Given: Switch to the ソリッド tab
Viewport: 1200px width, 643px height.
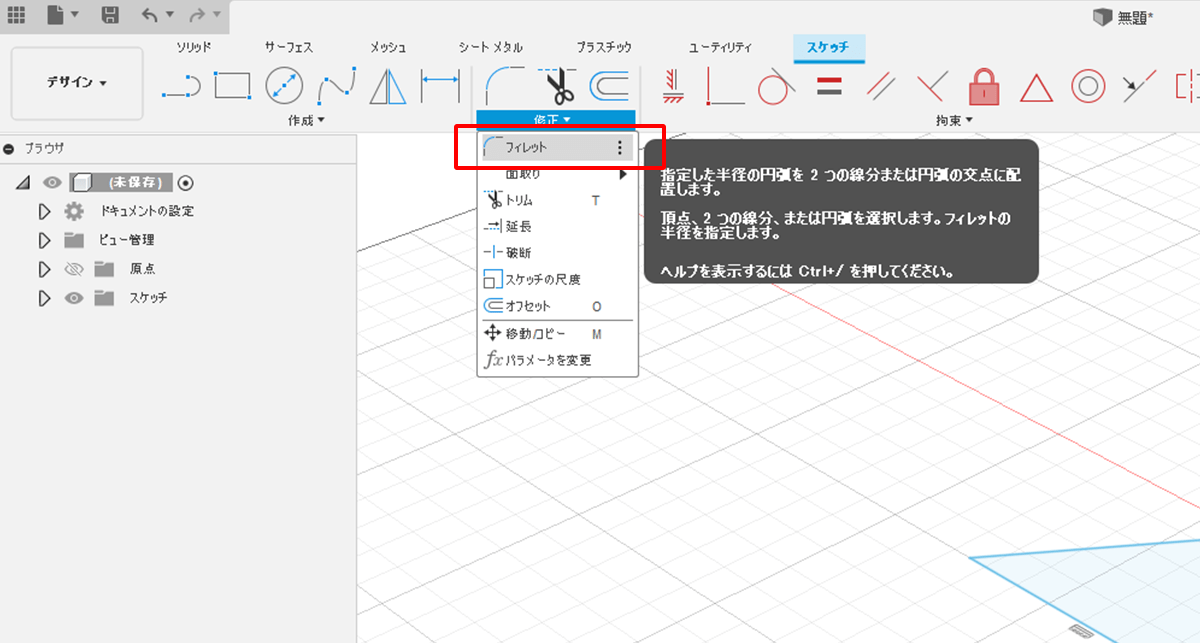Looking at the screenshot, I should tap(194, 47).
